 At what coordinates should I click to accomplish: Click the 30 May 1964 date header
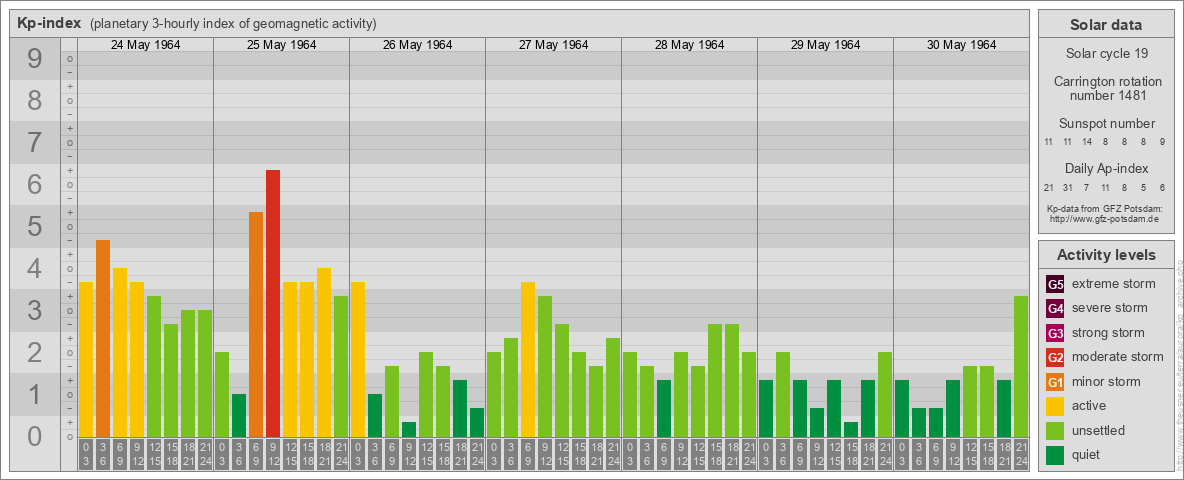coord(961,45)
